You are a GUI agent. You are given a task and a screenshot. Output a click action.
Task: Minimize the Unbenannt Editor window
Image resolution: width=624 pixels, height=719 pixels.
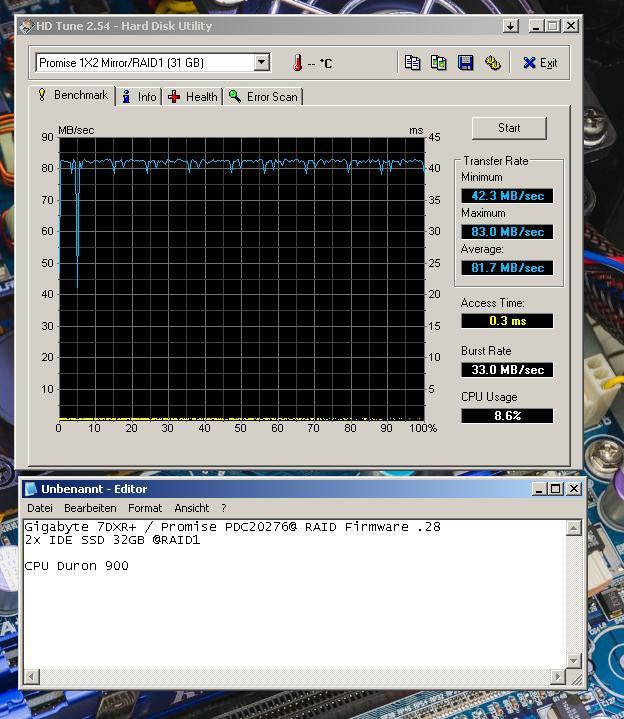(539, 489)
